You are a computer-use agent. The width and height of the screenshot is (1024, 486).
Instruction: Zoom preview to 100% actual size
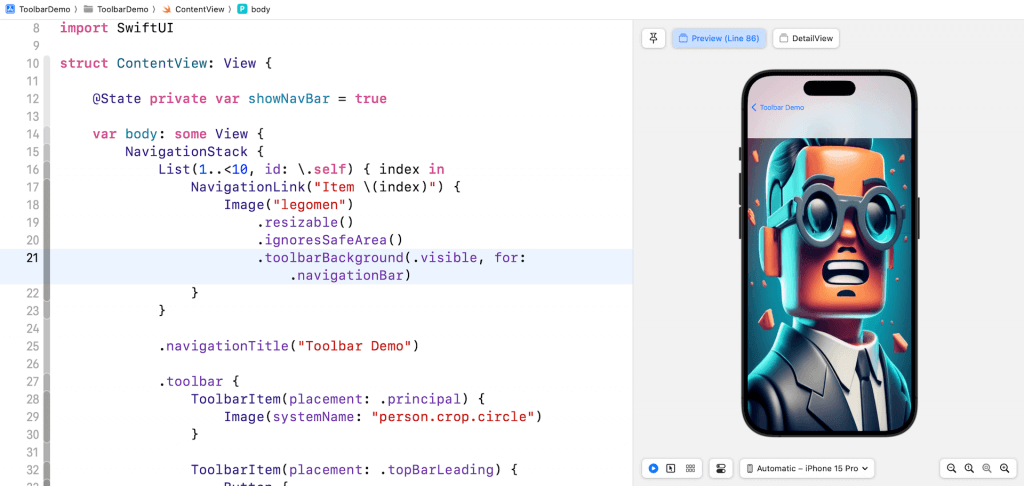[969, 468]
